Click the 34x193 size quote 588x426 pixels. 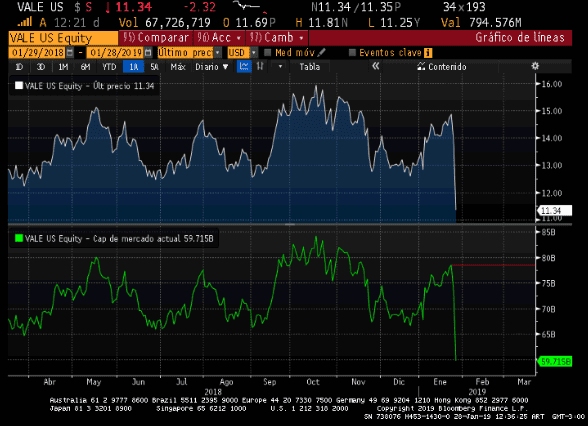[x=464, y=7]
